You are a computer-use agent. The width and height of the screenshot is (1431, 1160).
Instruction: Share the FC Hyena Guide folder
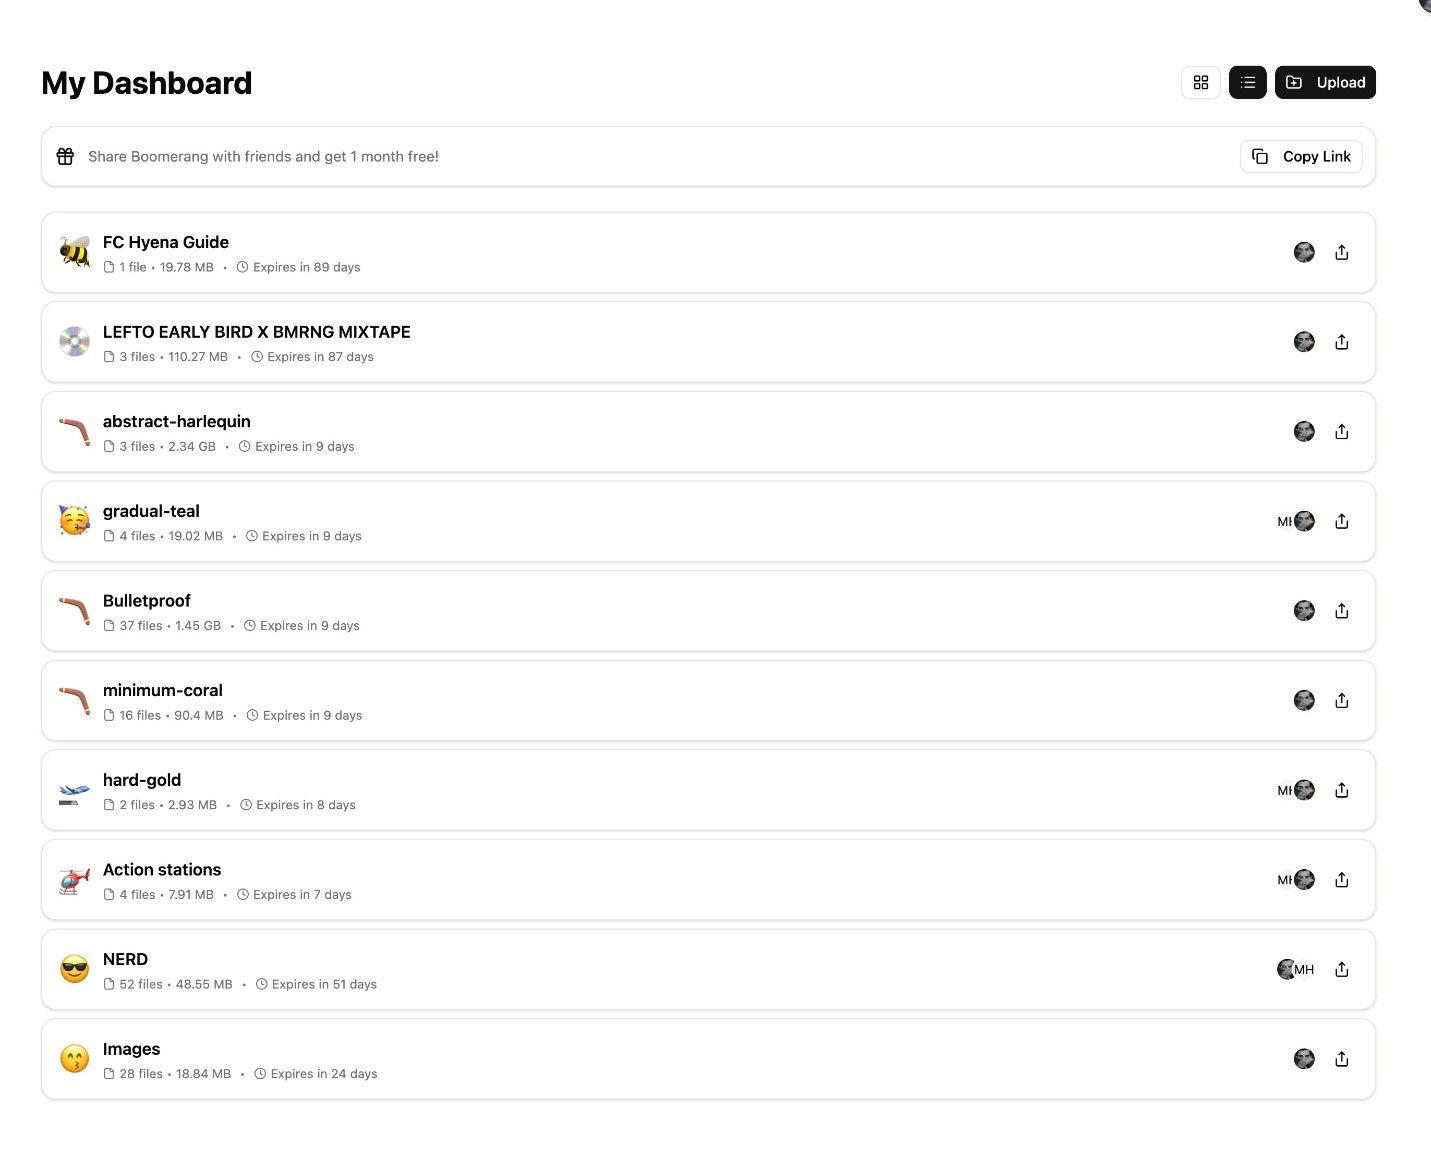pos(1341,252)
